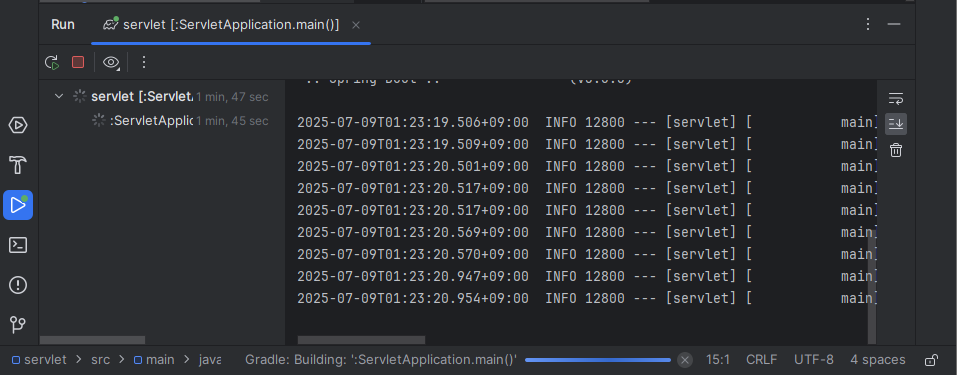Open 4 spaces indentation settings
Image resolution: width=957 pixels, height=375 pixels.
tap(878, 360)
